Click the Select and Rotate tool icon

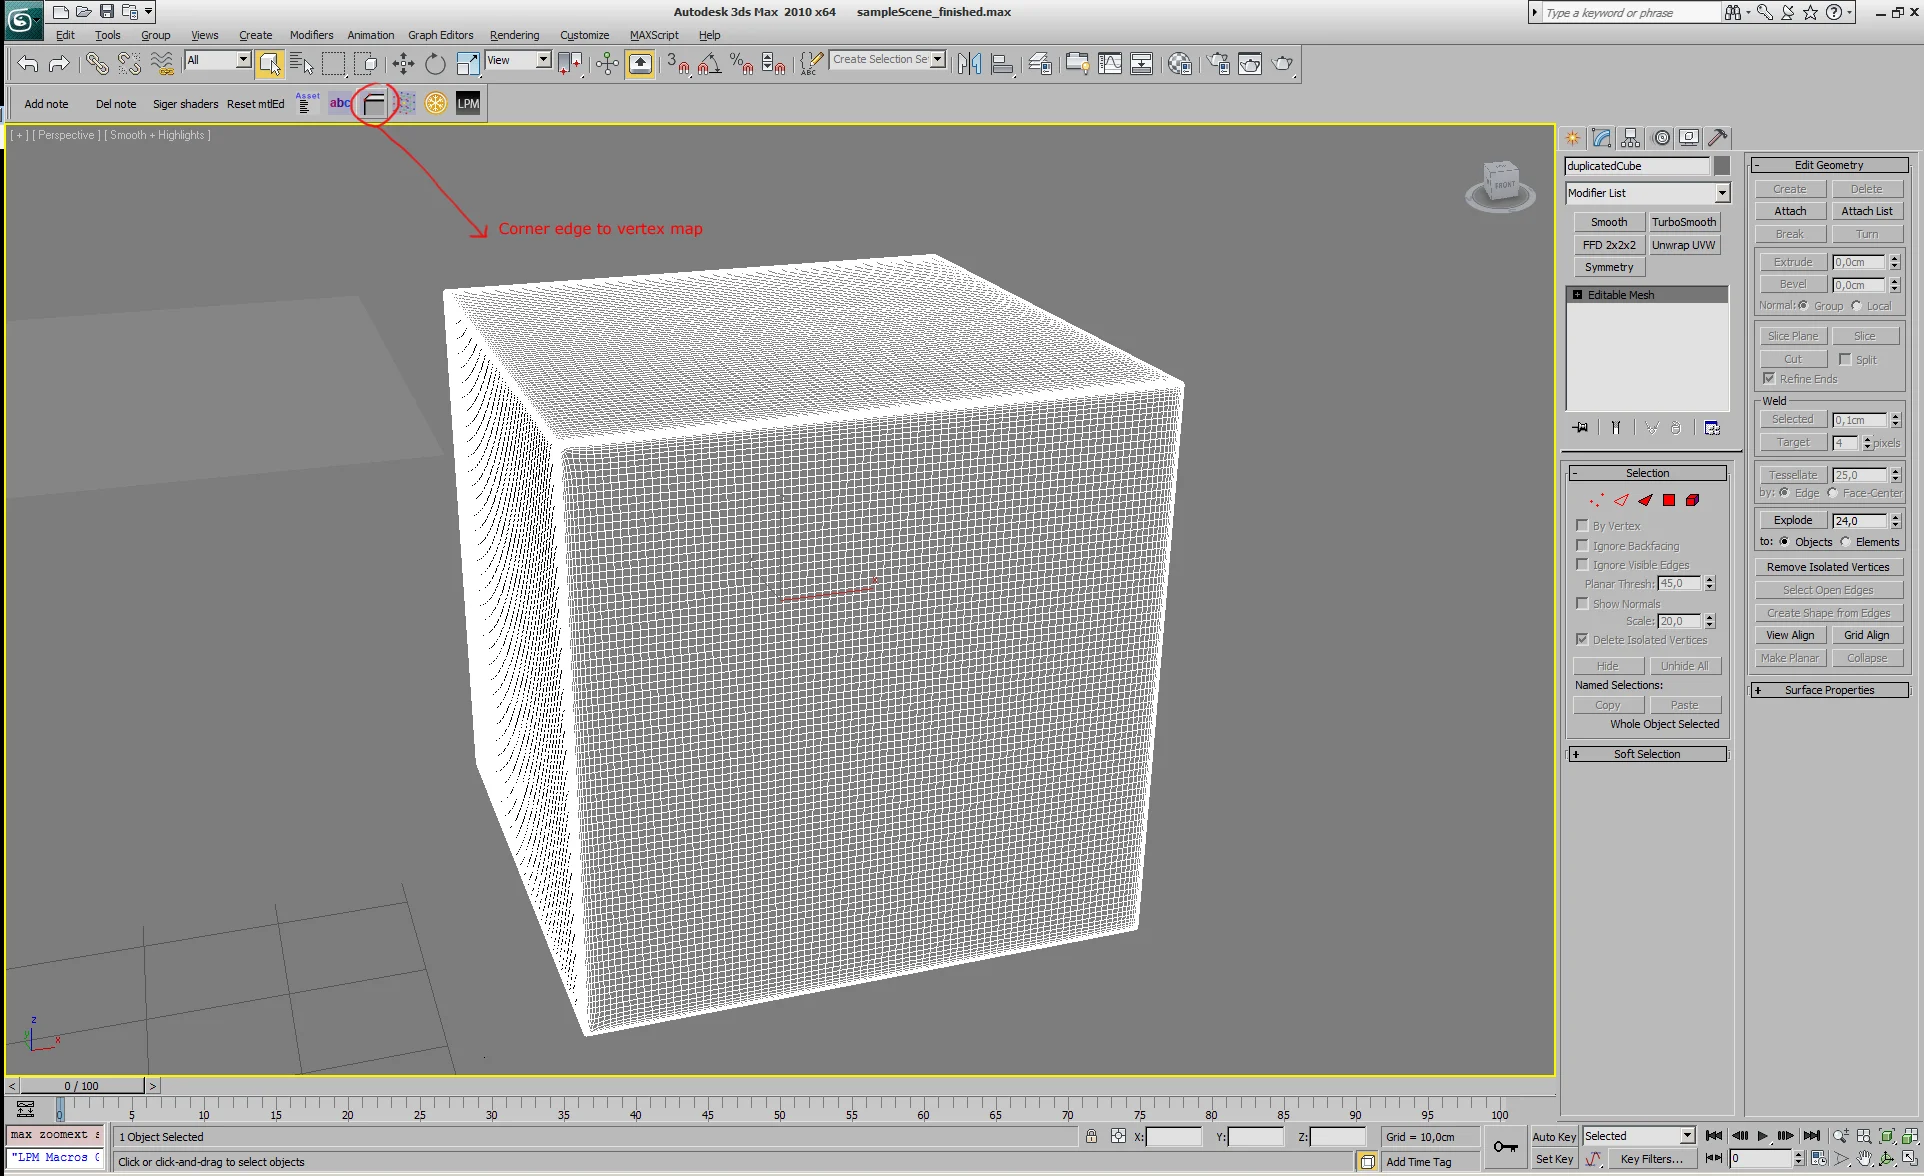tap(435, 64)
